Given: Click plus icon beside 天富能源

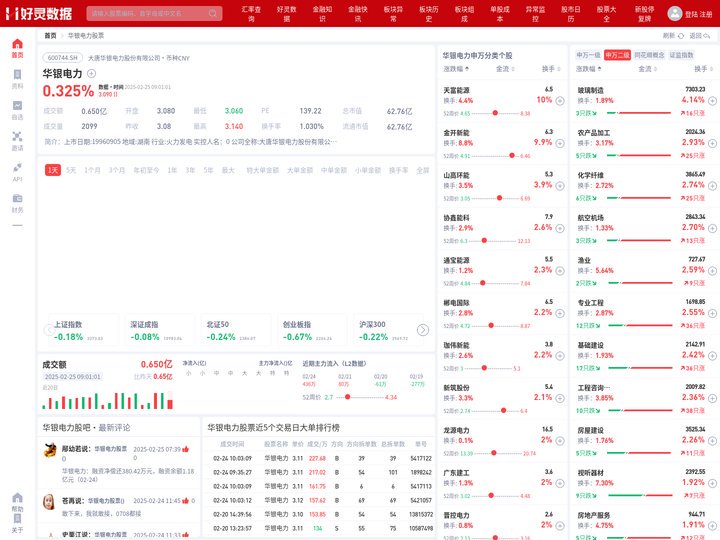Looking at the screenshot, I should click(560, 101).
